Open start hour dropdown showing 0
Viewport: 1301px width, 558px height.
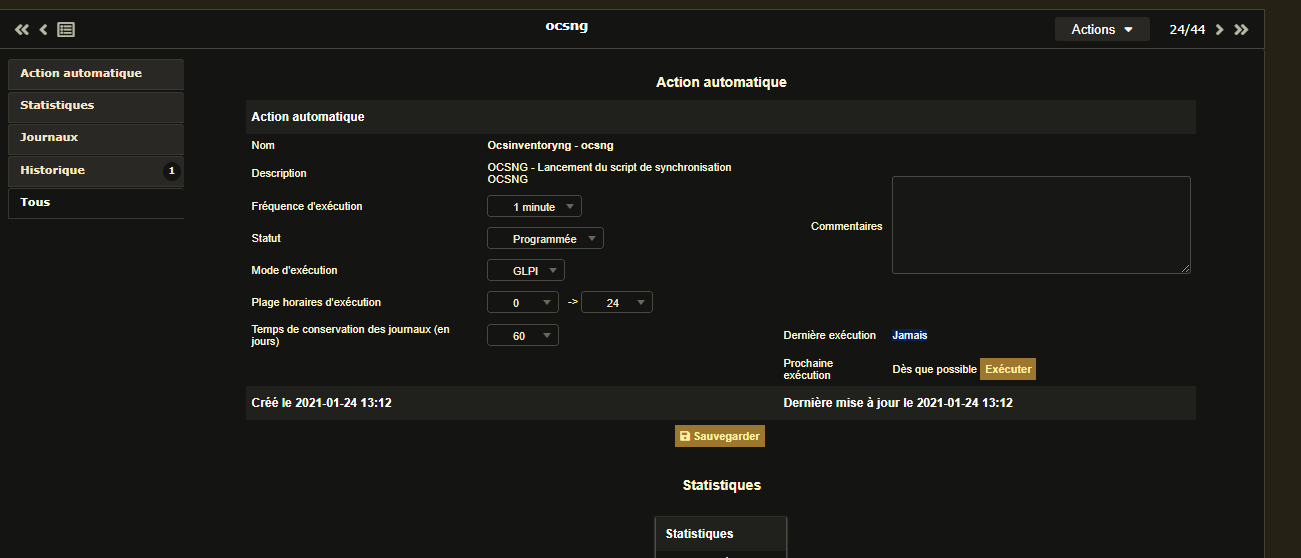point(522,303)
